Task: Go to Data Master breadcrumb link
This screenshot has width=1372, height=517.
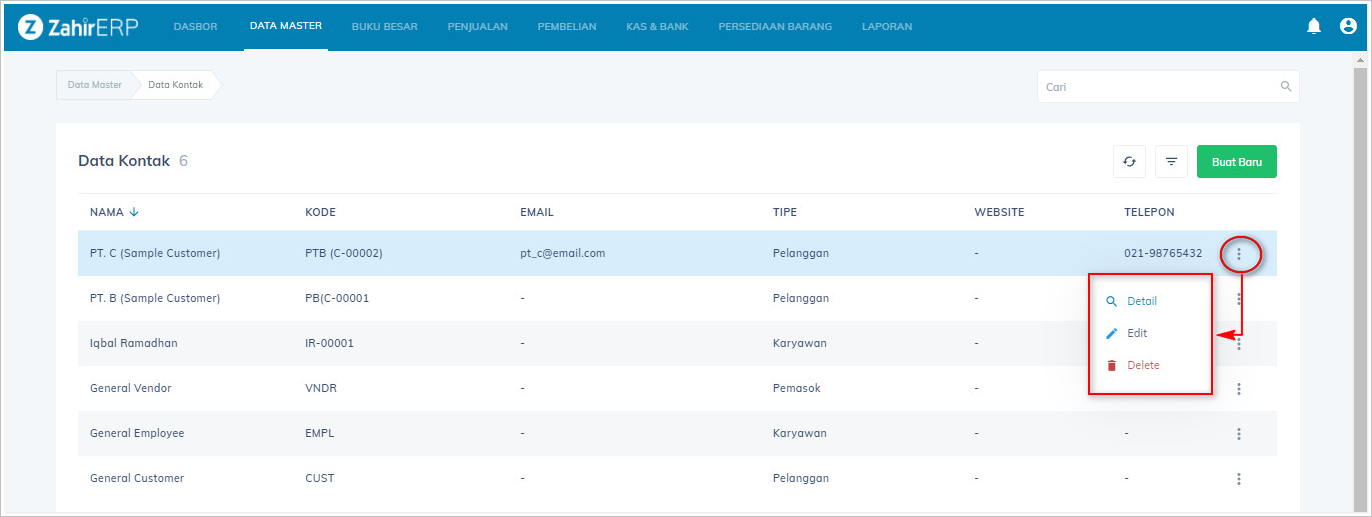Action: pos(95,85)
